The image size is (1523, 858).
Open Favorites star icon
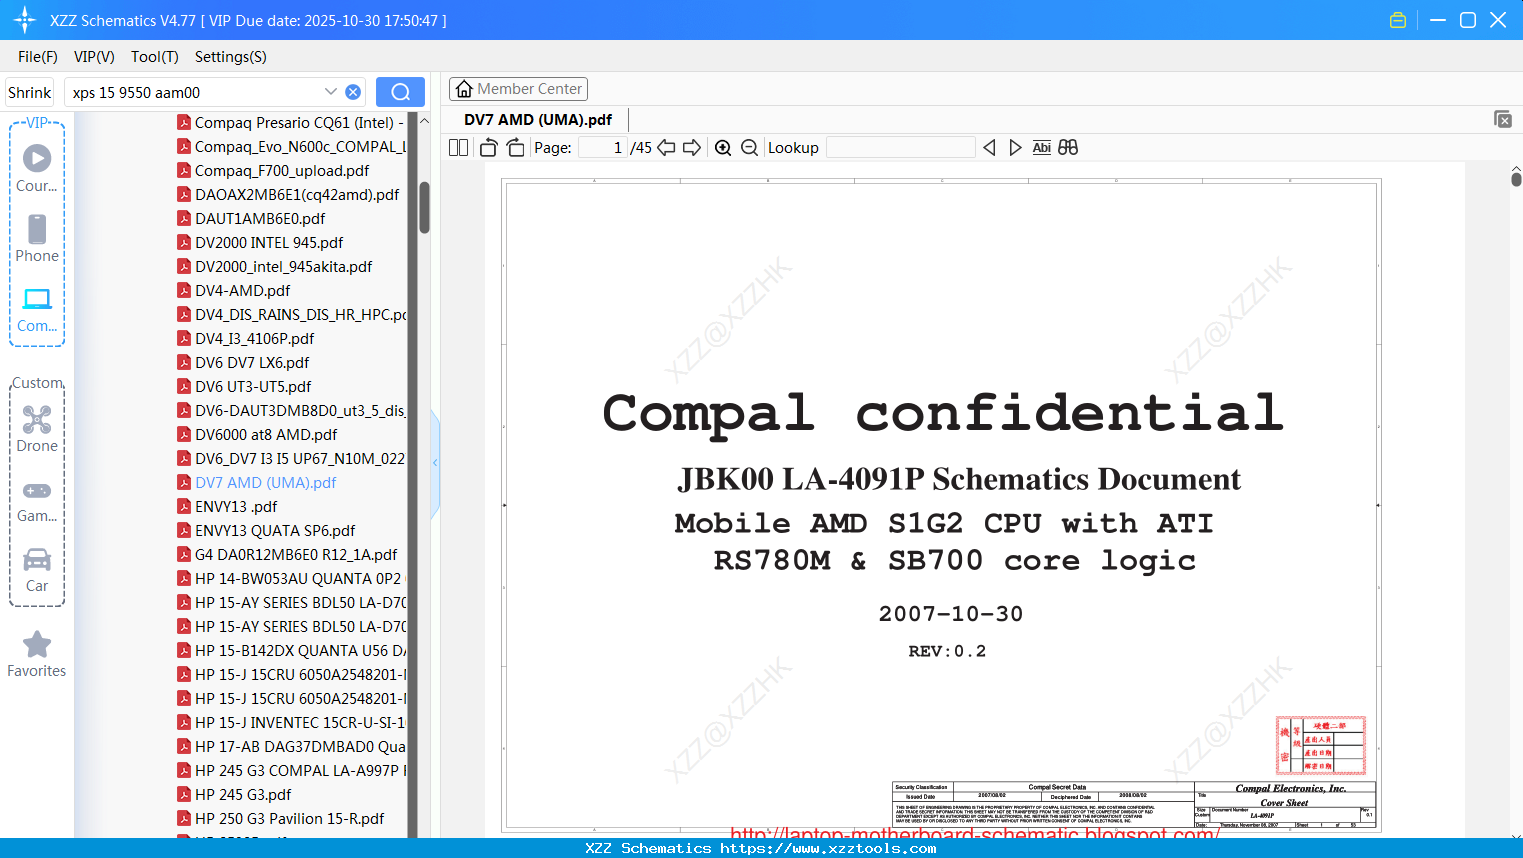click(x=37, y=654)
